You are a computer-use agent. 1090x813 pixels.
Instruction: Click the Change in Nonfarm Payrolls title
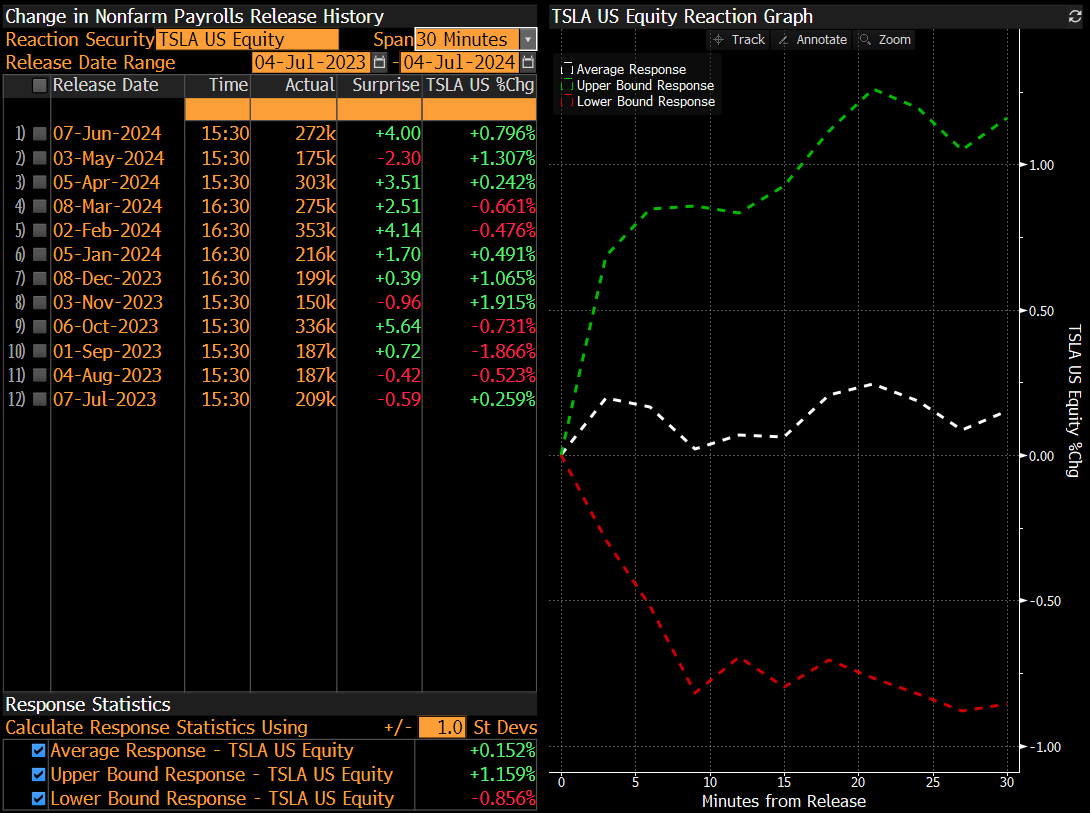(x=195, y=16)
